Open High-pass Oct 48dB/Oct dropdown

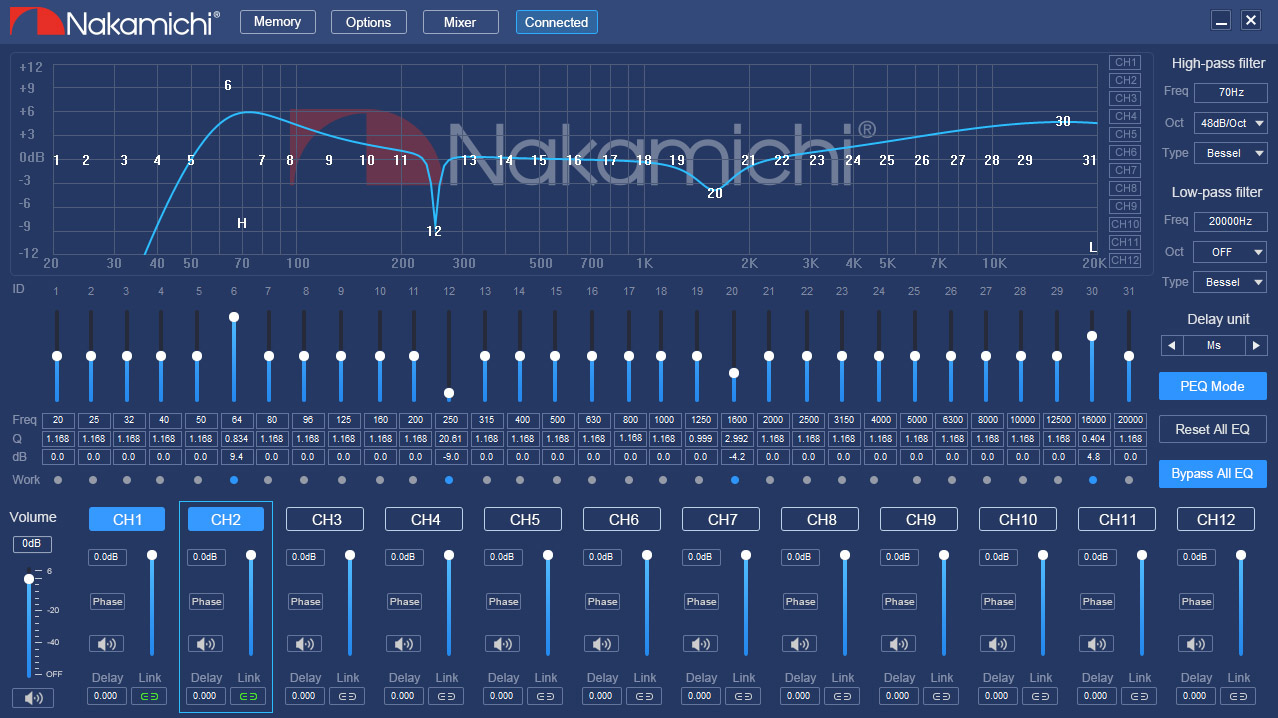[1230, 123]
